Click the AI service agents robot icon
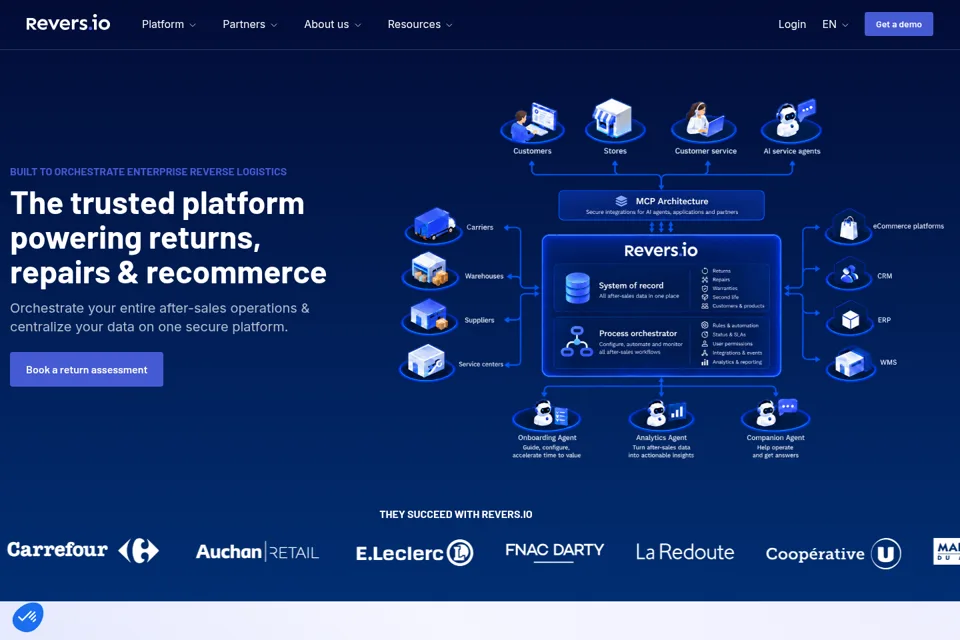 point(791,119)
